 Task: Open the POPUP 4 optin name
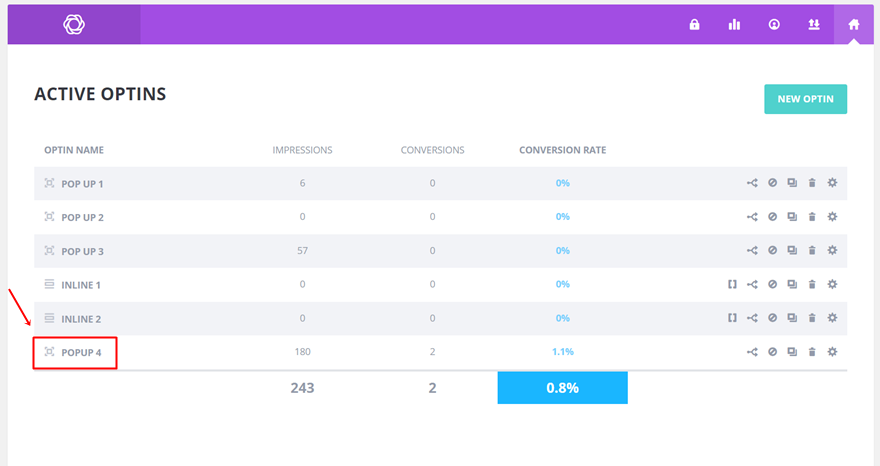tap(82, 352)
